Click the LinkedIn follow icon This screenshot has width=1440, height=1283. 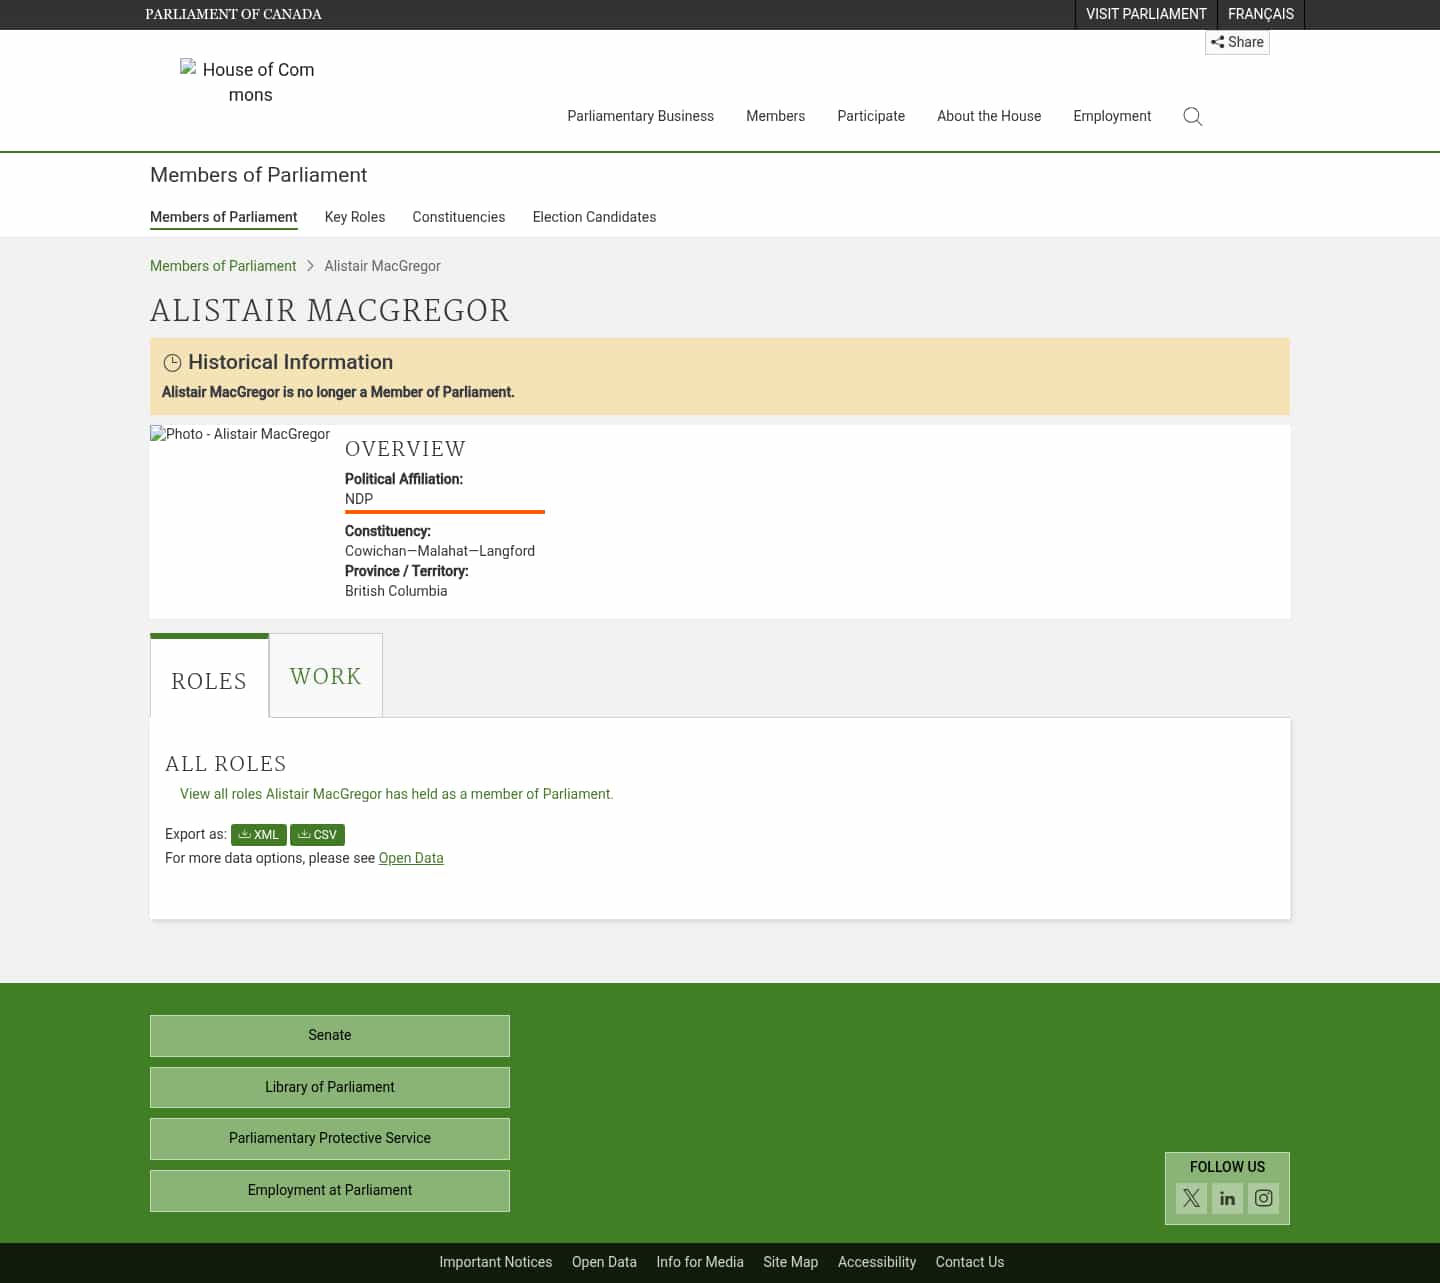[1227, 1198]
